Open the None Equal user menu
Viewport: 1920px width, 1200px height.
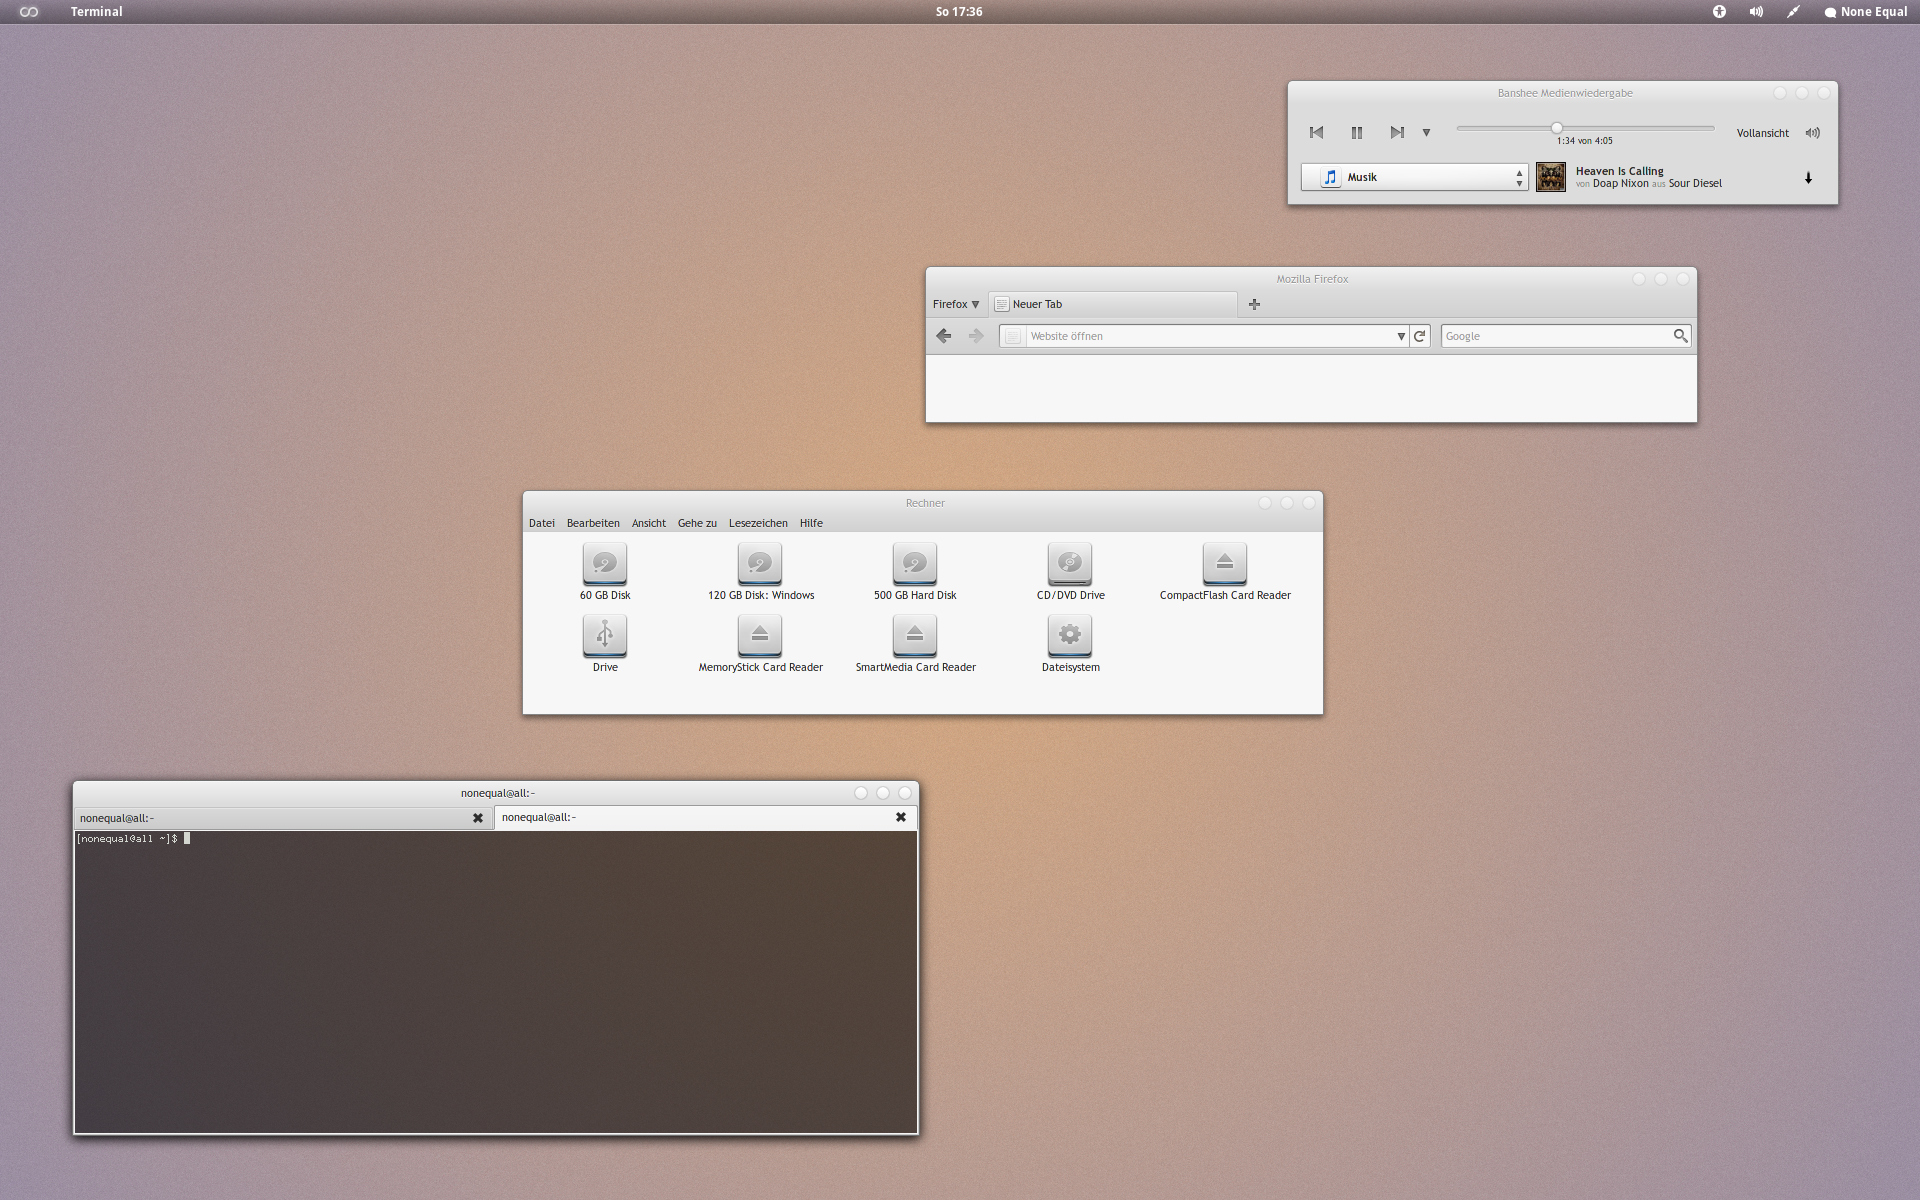pos(1865,12)
